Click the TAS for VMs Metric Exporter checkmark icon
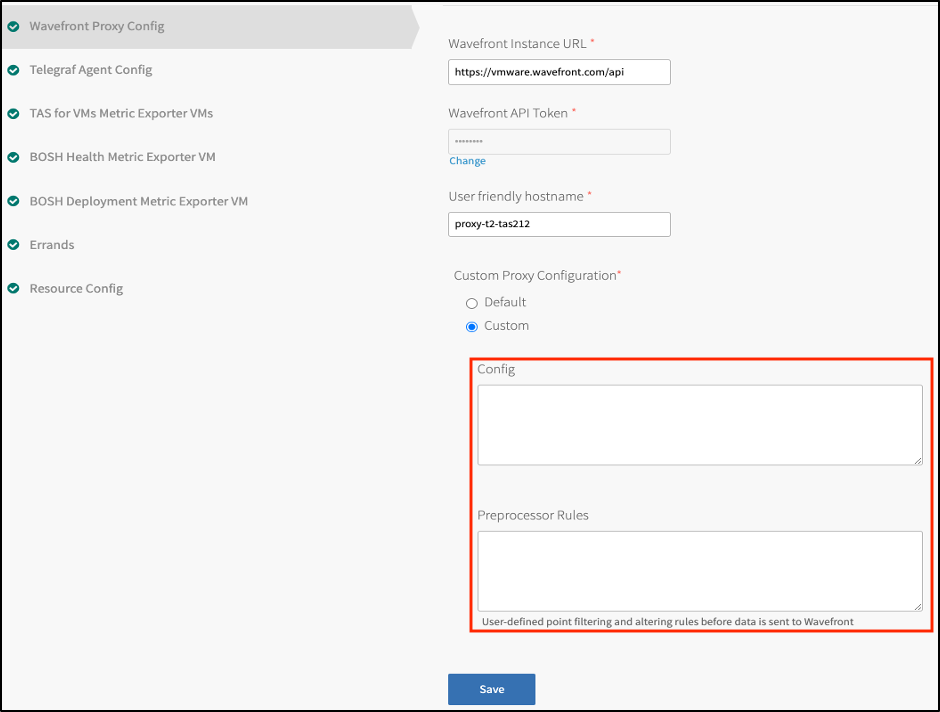The height and width of the screenshot is (712, 940). pos(13,114)
